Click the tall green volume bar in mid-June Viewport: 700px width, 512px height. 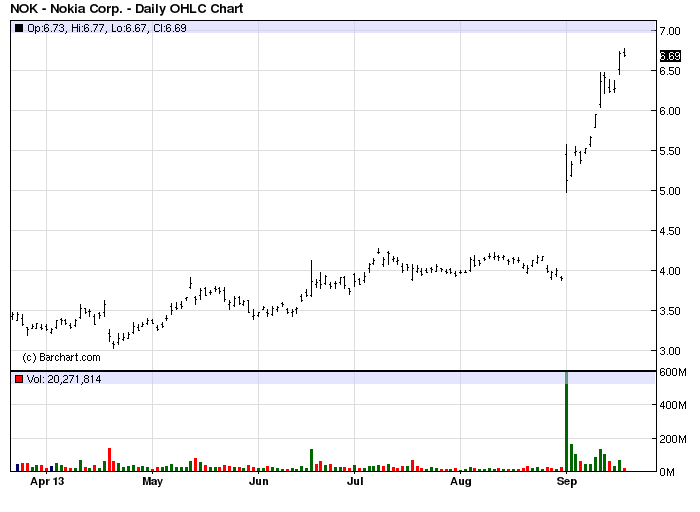click(312, 460)
